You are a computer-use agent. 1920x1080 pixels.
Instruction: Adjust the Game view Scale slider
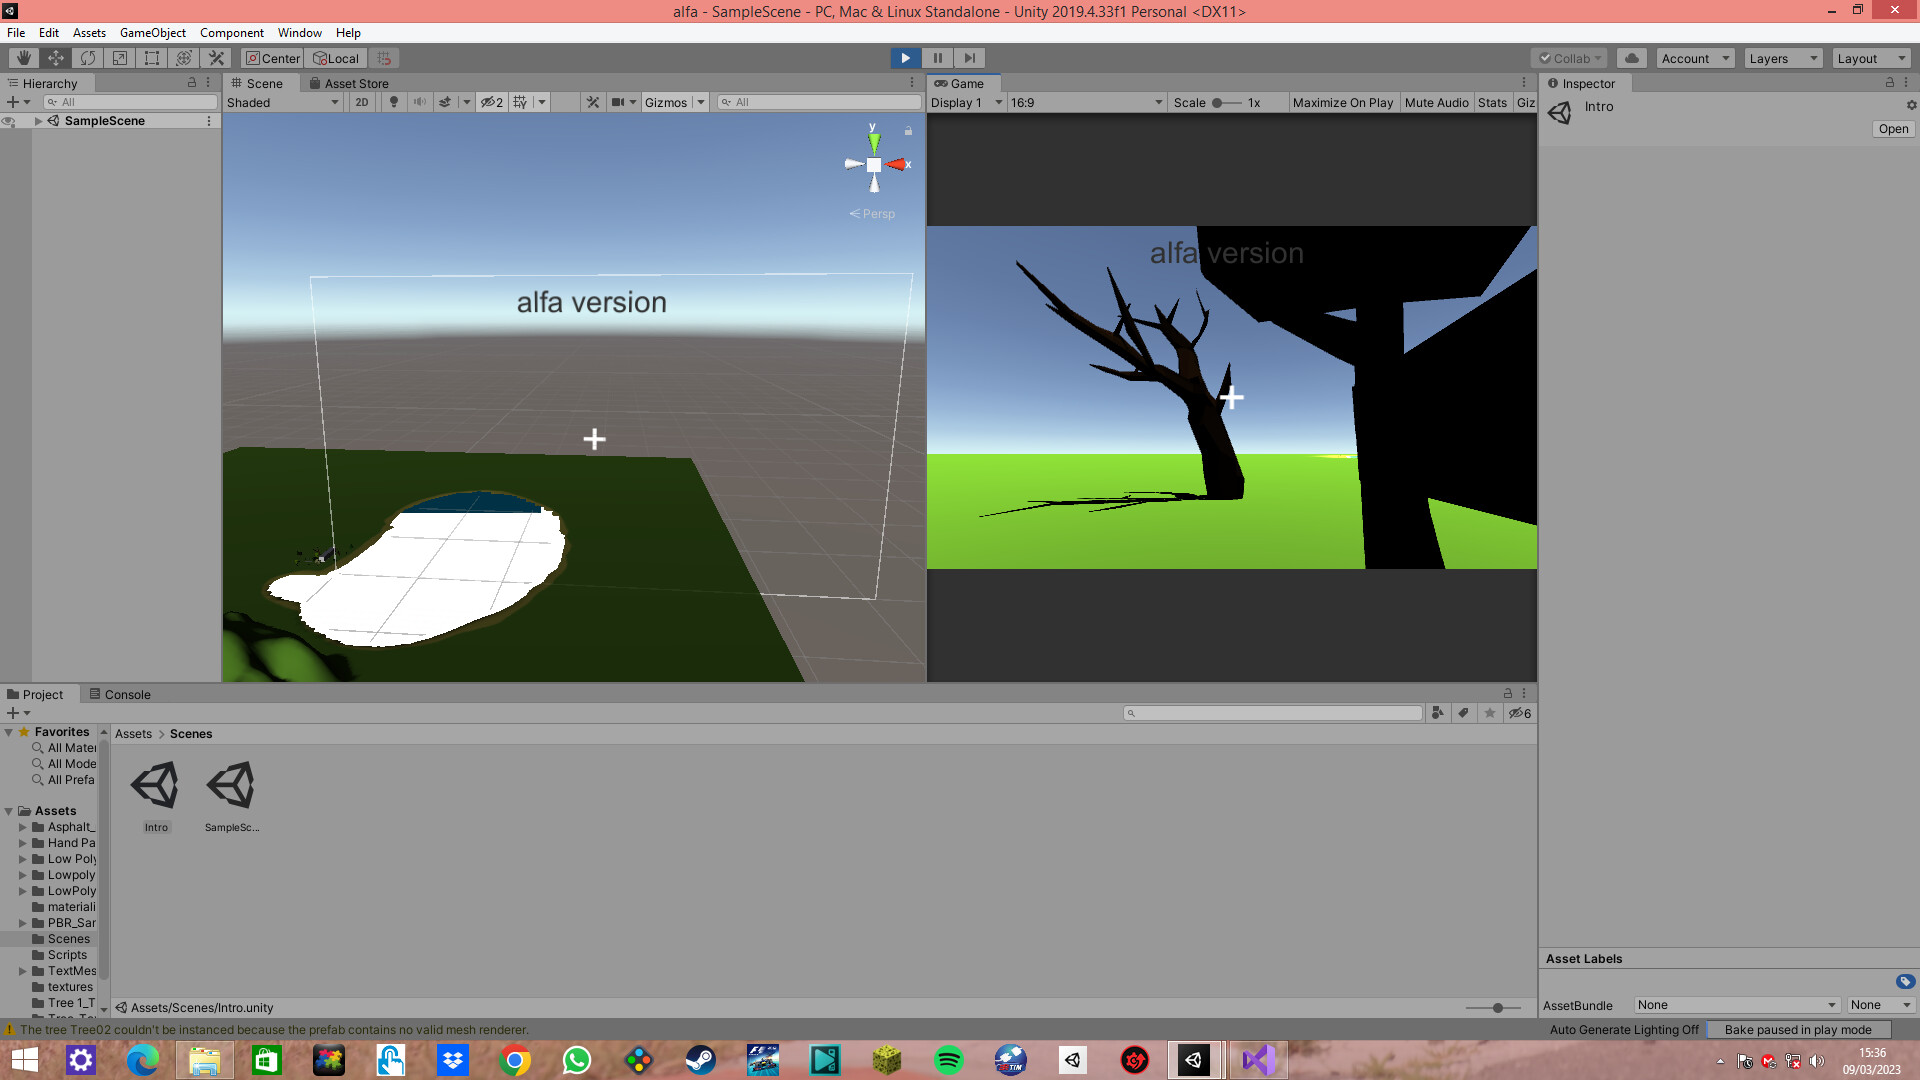tap(1218, 102)
